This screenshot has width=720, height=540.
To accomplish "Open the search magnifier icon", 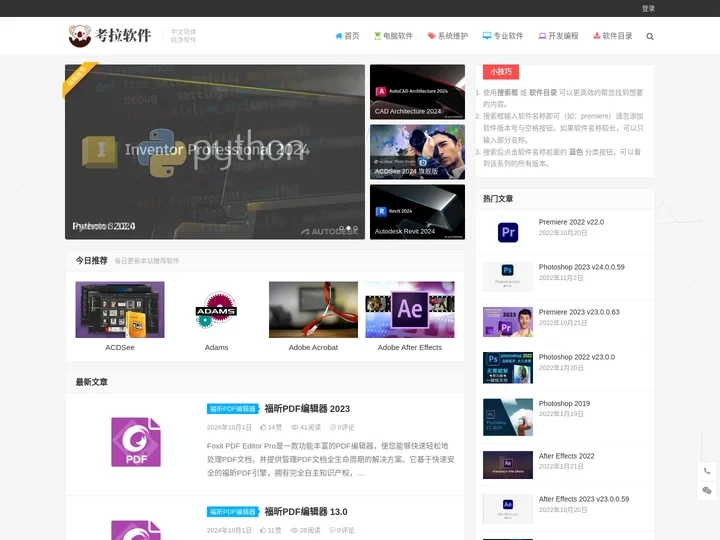I will [x=650, y=36].
